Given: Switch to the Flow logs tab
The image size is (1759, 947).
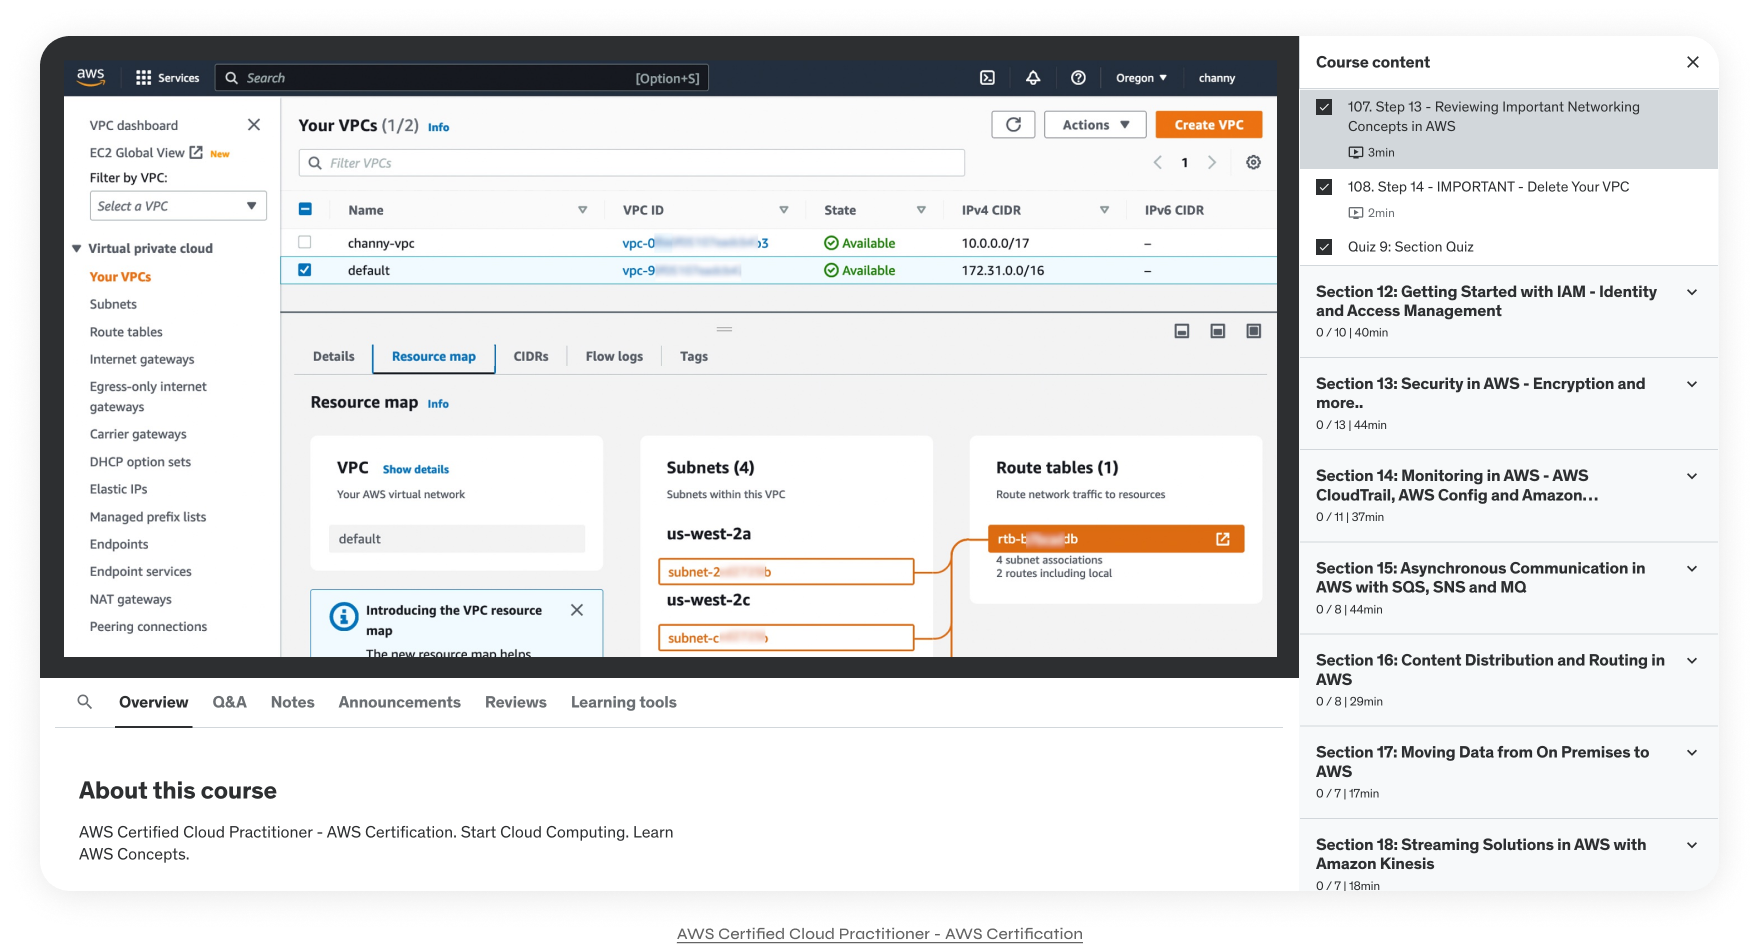Looking at the screenshot, I should tap(614, 356).
